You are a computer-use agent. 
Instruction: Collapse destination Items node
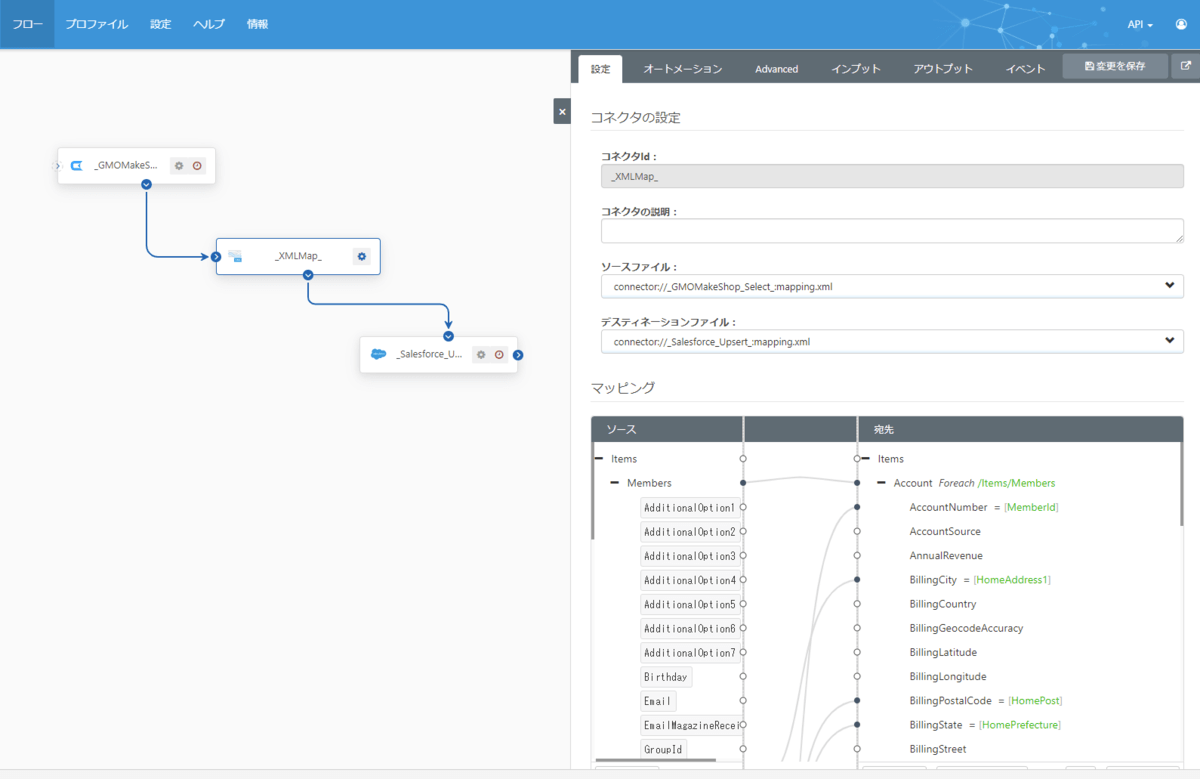click(x=866, y=459)
